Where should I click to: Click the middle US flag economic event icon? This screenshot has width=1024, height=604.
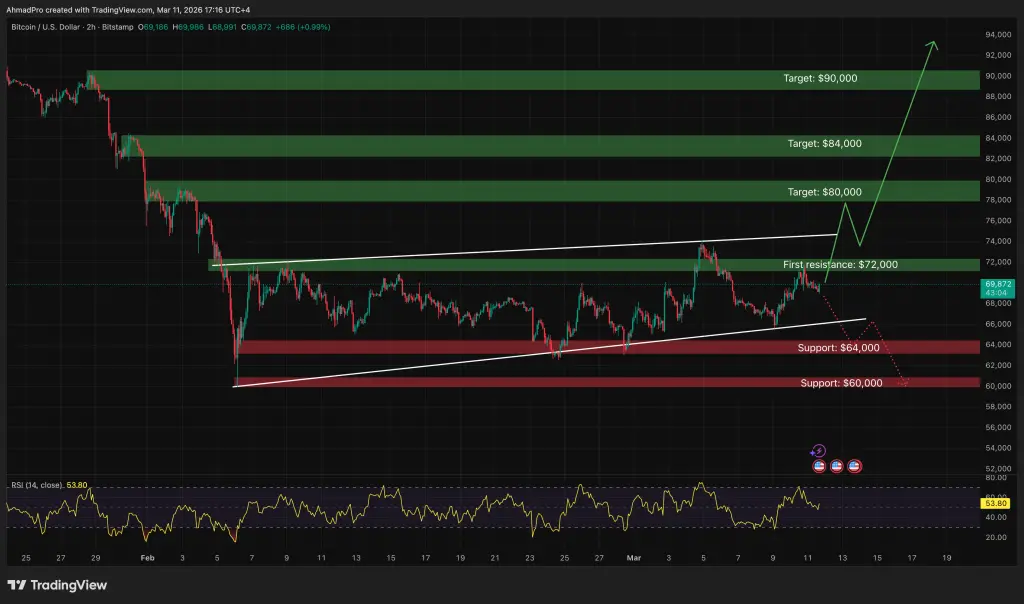pyautogui.click(x=836, y=466)
